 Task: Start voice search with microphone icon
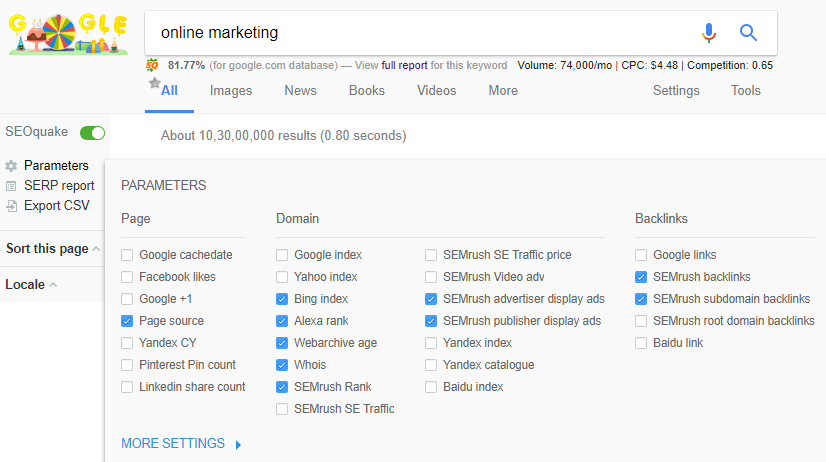point(709,33)
